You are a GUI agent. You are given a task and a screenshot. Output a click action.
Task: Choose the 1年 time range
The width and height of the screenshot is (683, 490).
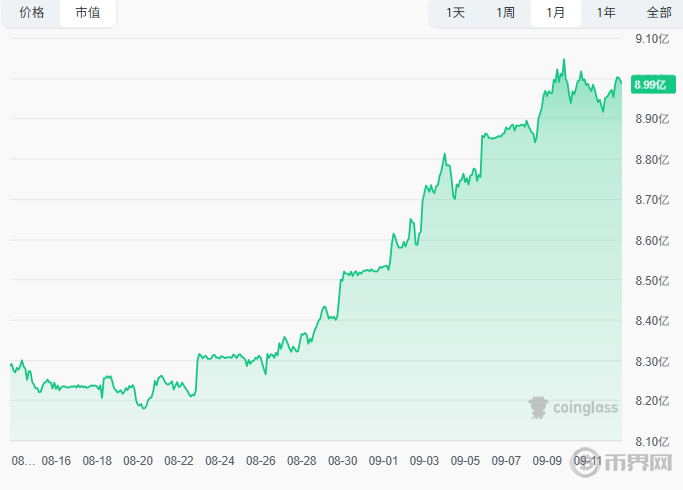606,13
